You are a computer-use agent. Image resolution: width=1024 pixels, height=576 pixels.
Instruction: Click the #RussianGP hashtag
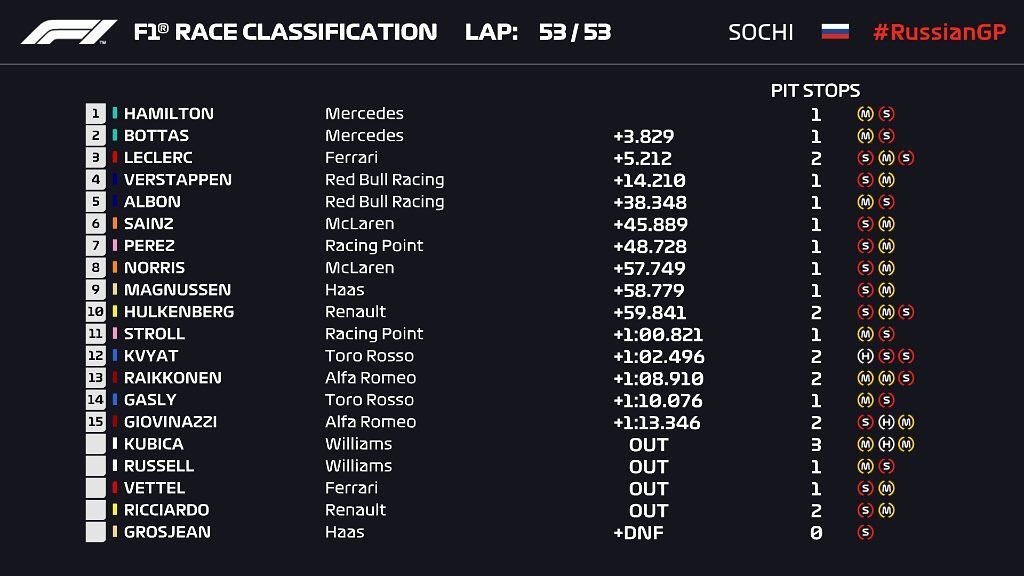pyautogui.click(x=939, y=32)
